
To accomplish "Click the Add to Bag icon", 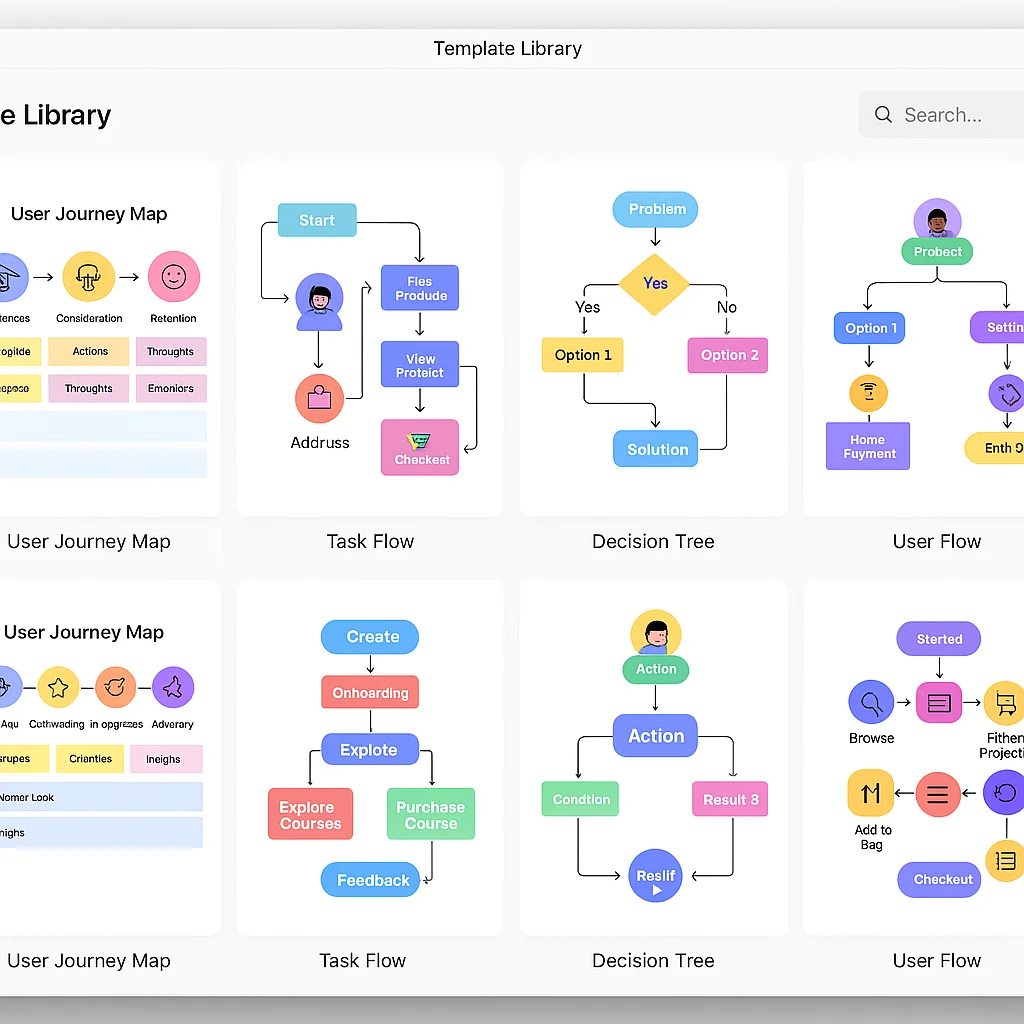I will click(870, 793).
